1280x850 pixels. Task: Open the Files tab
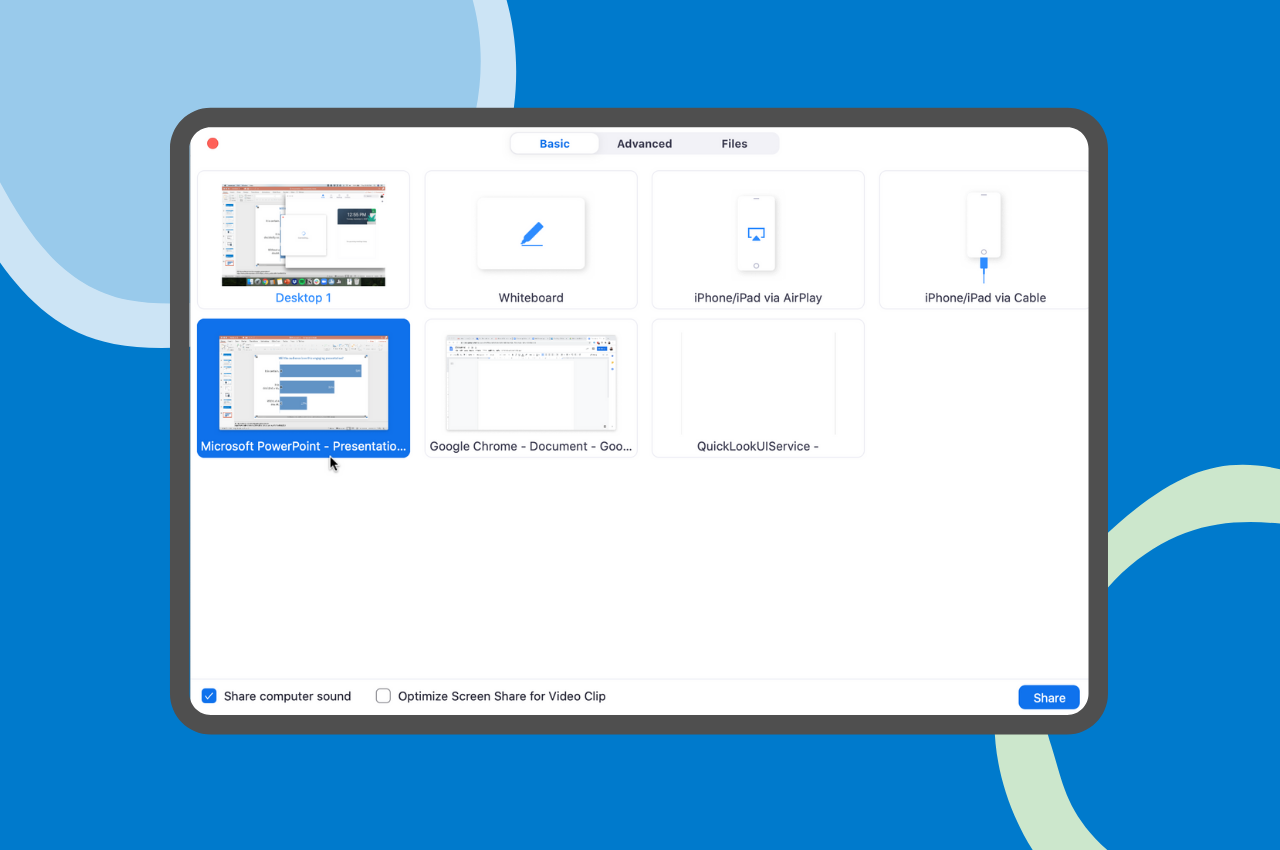(x=734, y=144)
